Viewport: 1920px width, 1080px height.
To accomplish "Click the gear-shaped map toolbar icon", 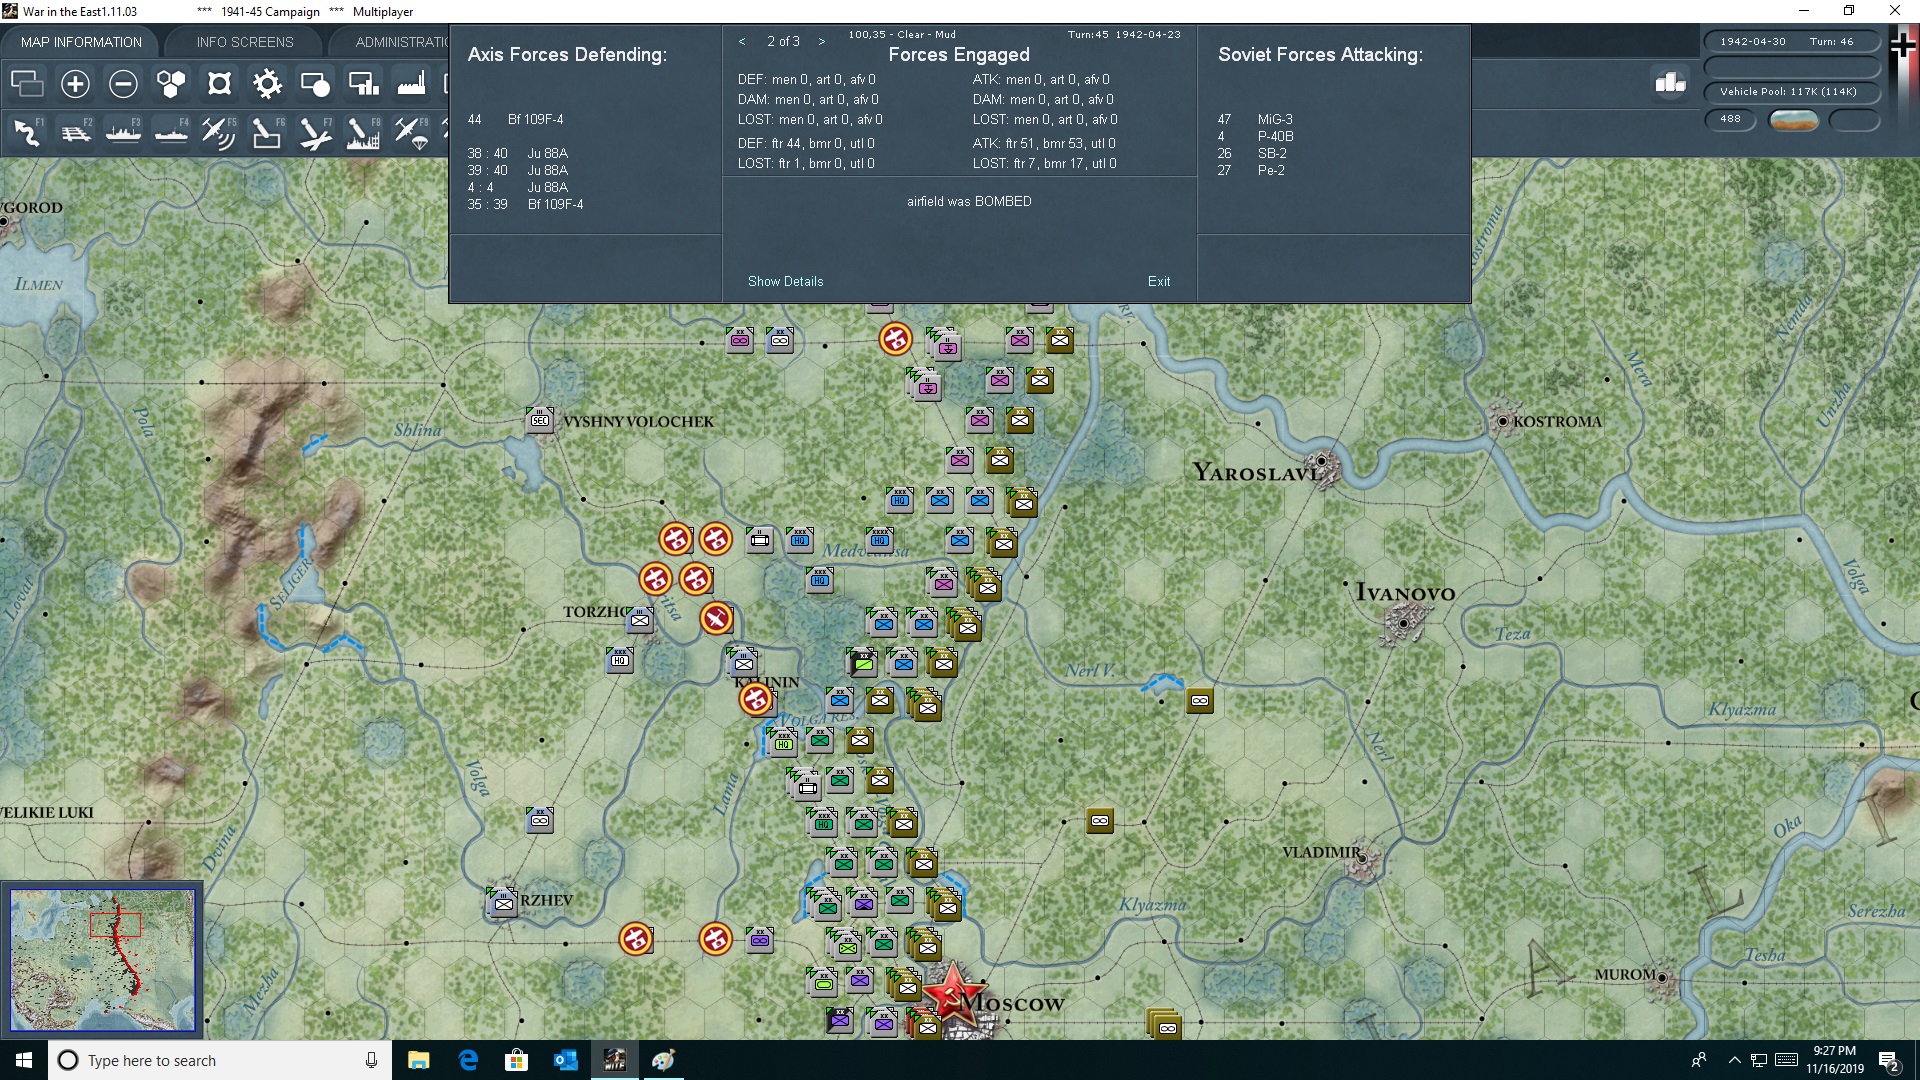I will click(x=267, y=83).
